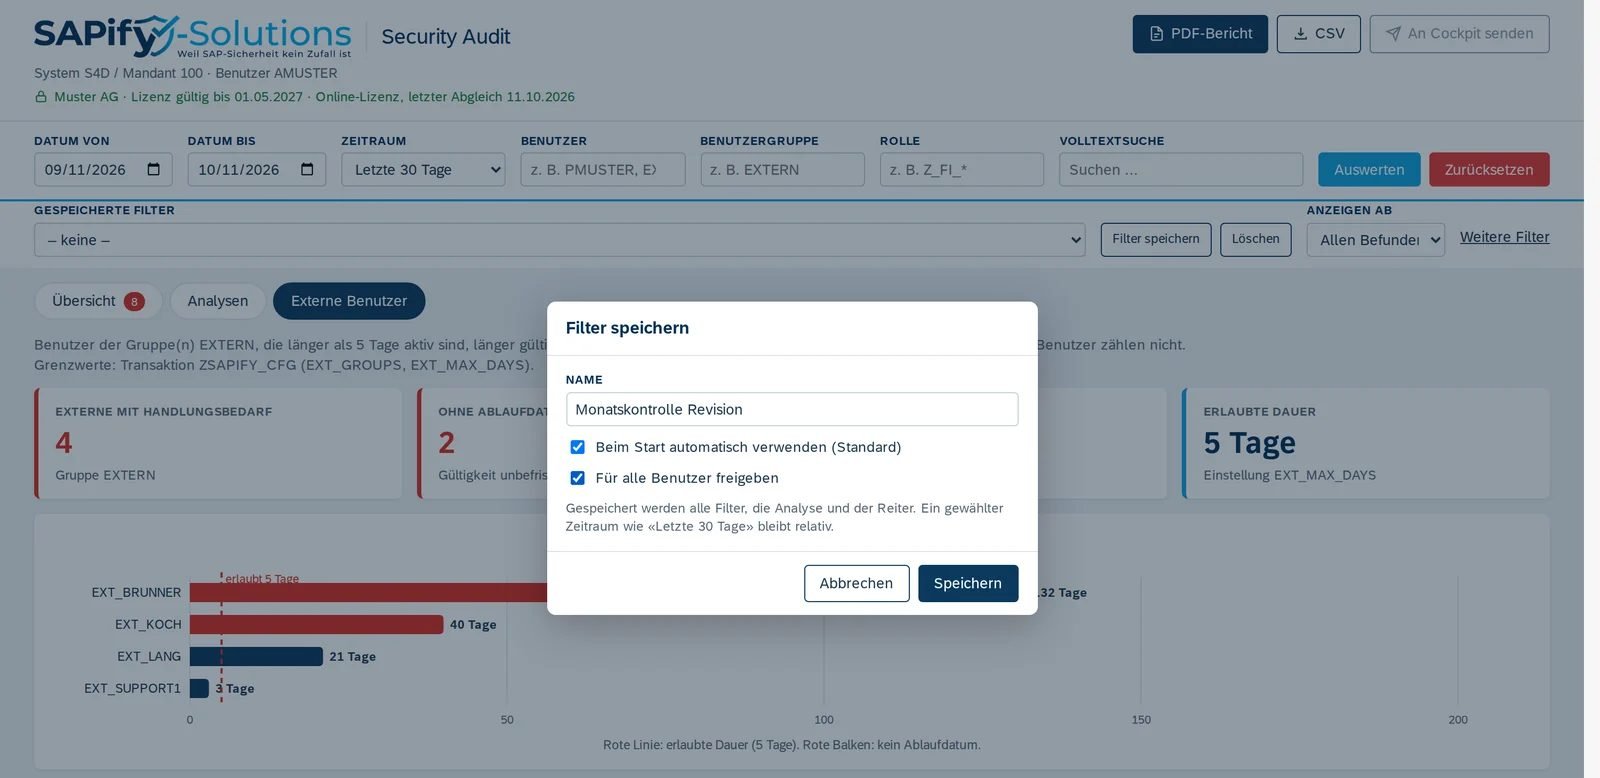Click the 'EXT_KOCH' chart label
This screenshot has height=778, width=1600.
[x=148, y=625]
